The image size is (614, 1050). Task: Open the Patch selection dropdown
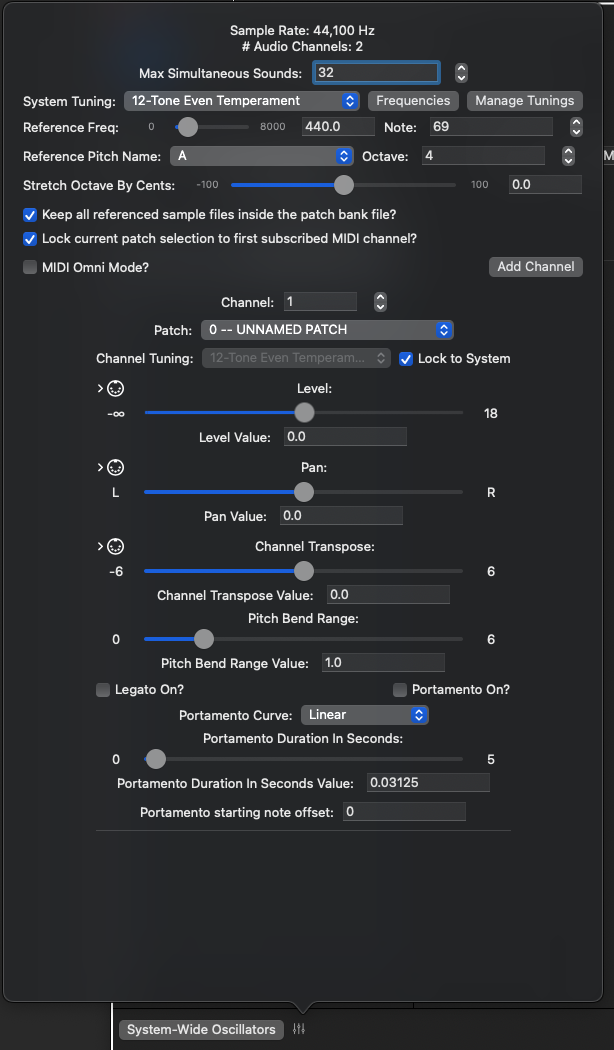click(x=327, y=329)
